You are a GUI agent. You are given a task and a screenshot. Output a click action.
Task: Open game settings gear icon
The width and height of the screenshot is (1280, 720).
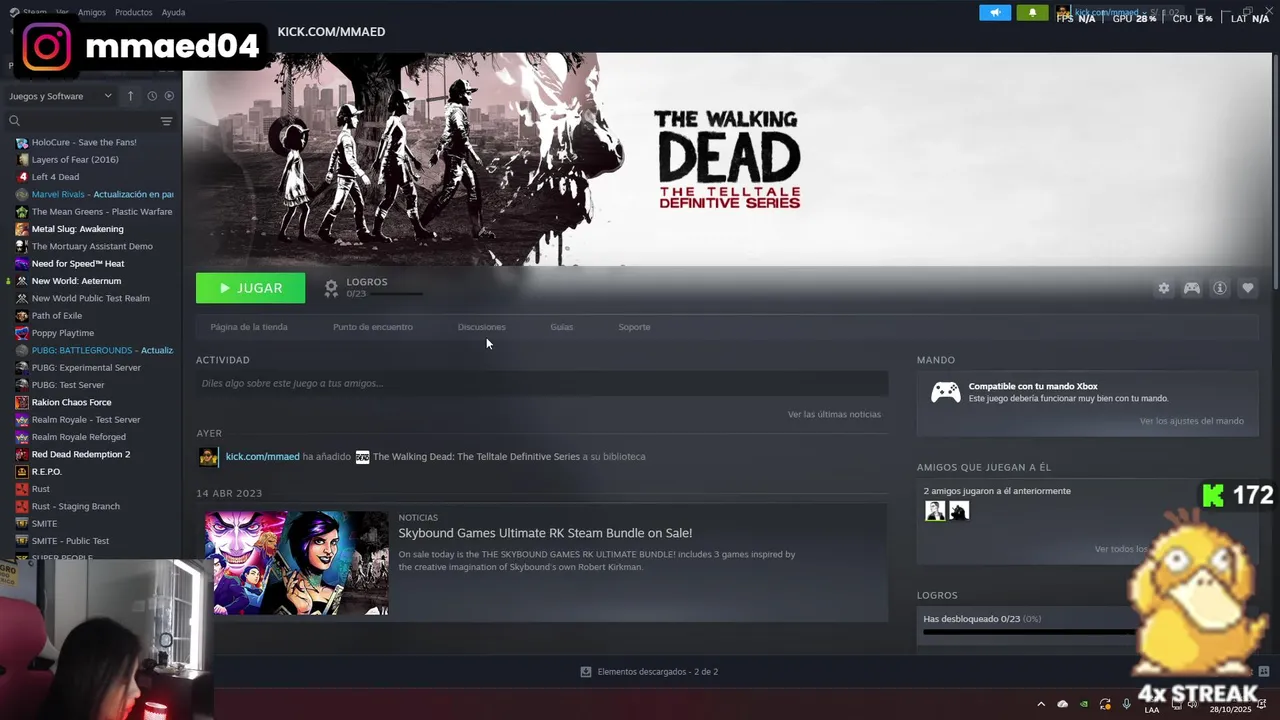(1164, 288)
